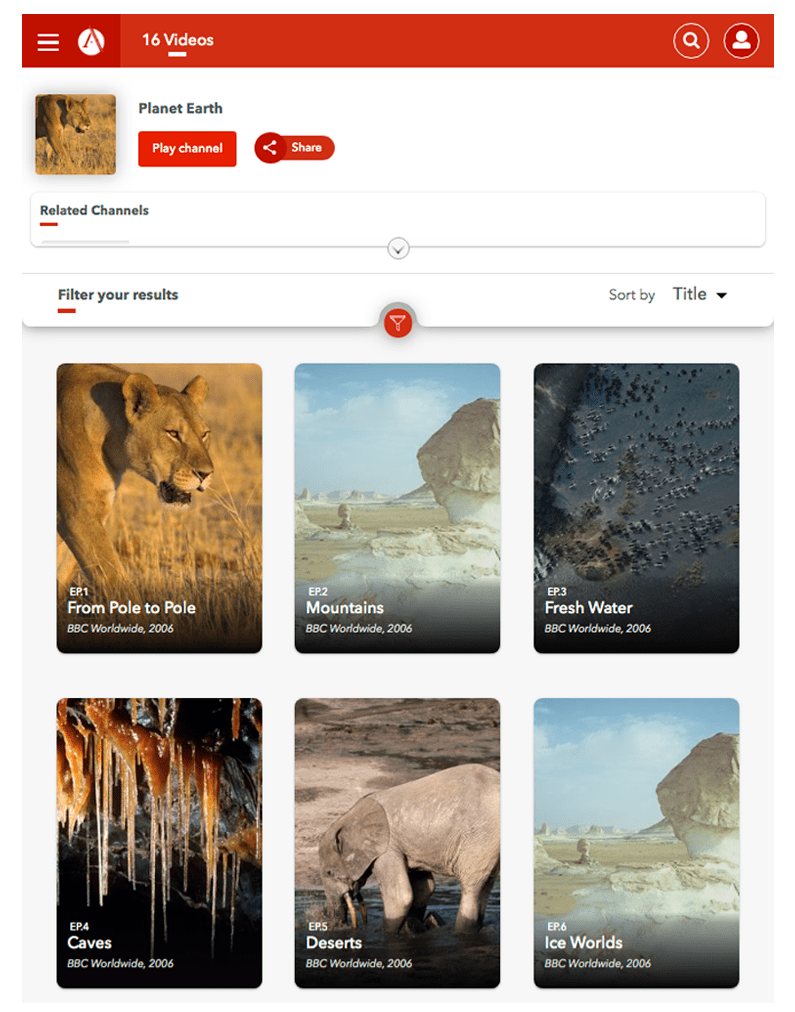Image resolution: width=795 pixels, height=1012 pixels.
Task: Open the Fresh Water episode card
Action: [x=636, y=508]
